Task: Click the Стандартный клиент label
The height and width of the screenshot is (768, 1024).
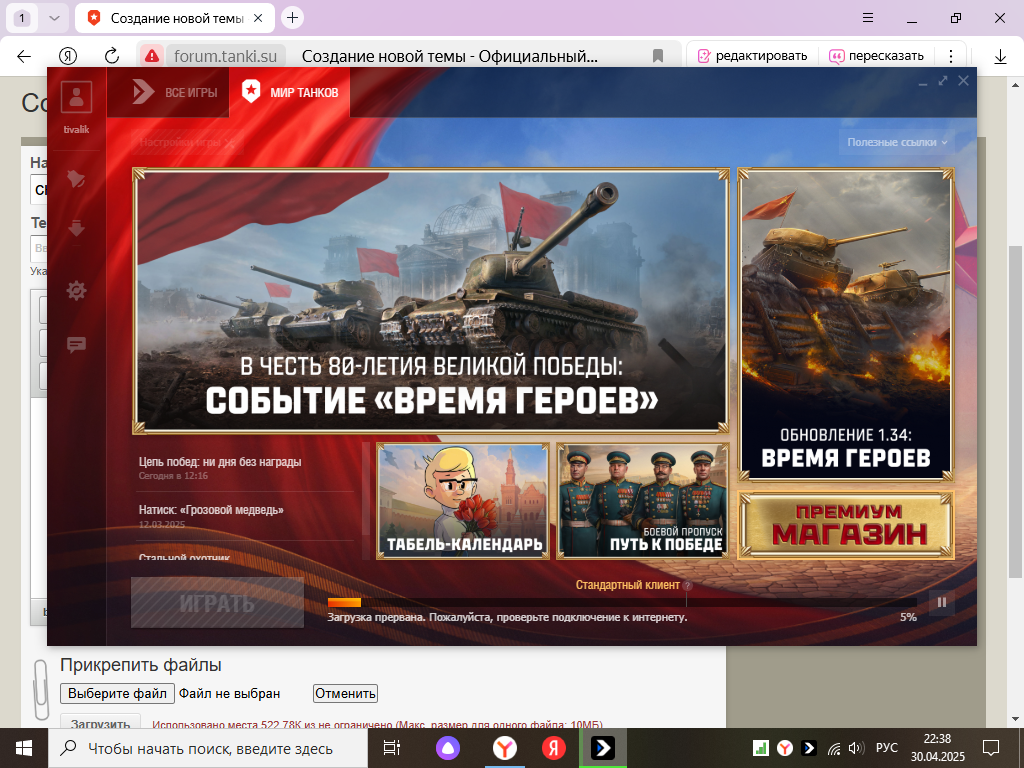Action: coord(628,585)
